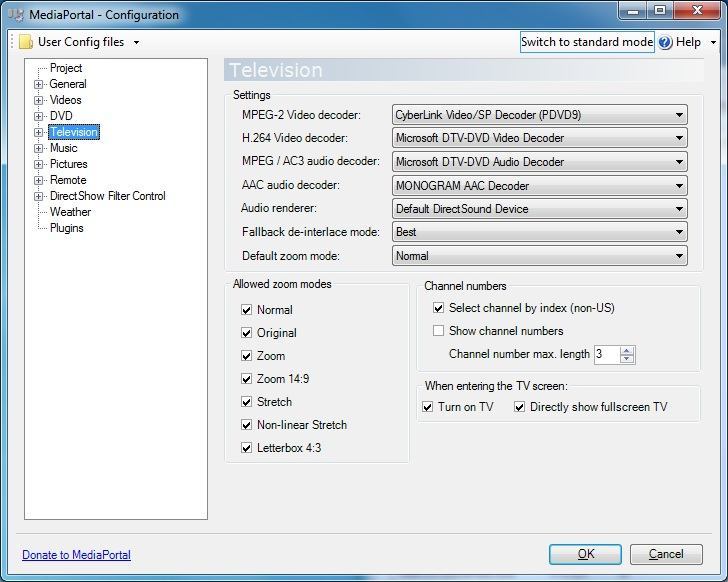Click the User Config files label

point(81,42)
